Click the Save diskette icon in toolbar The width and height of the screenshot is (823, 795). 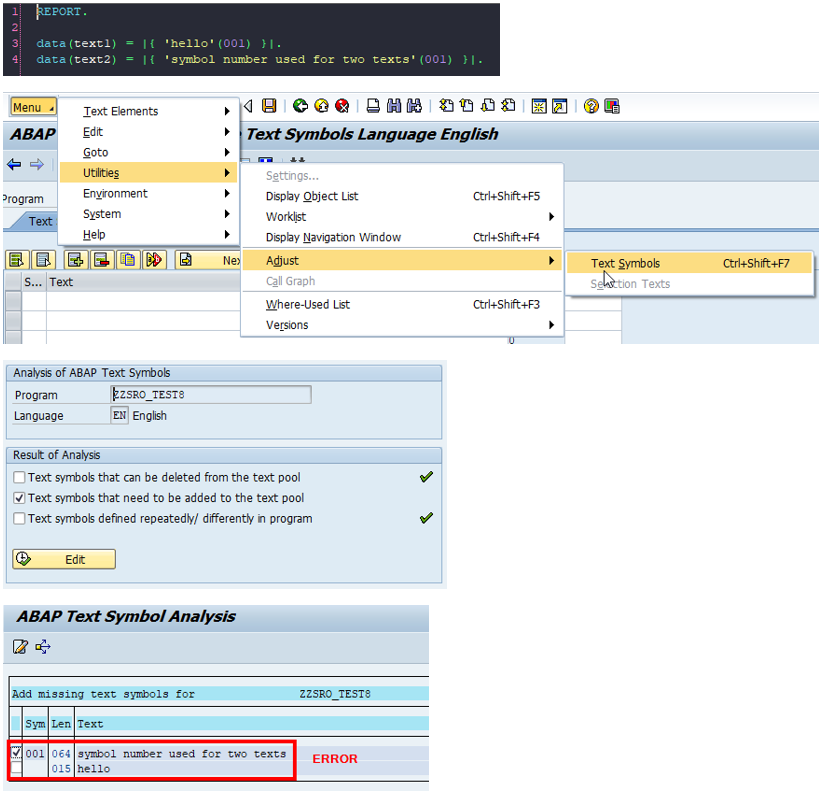pyautogui.click(x=269, y=106)
